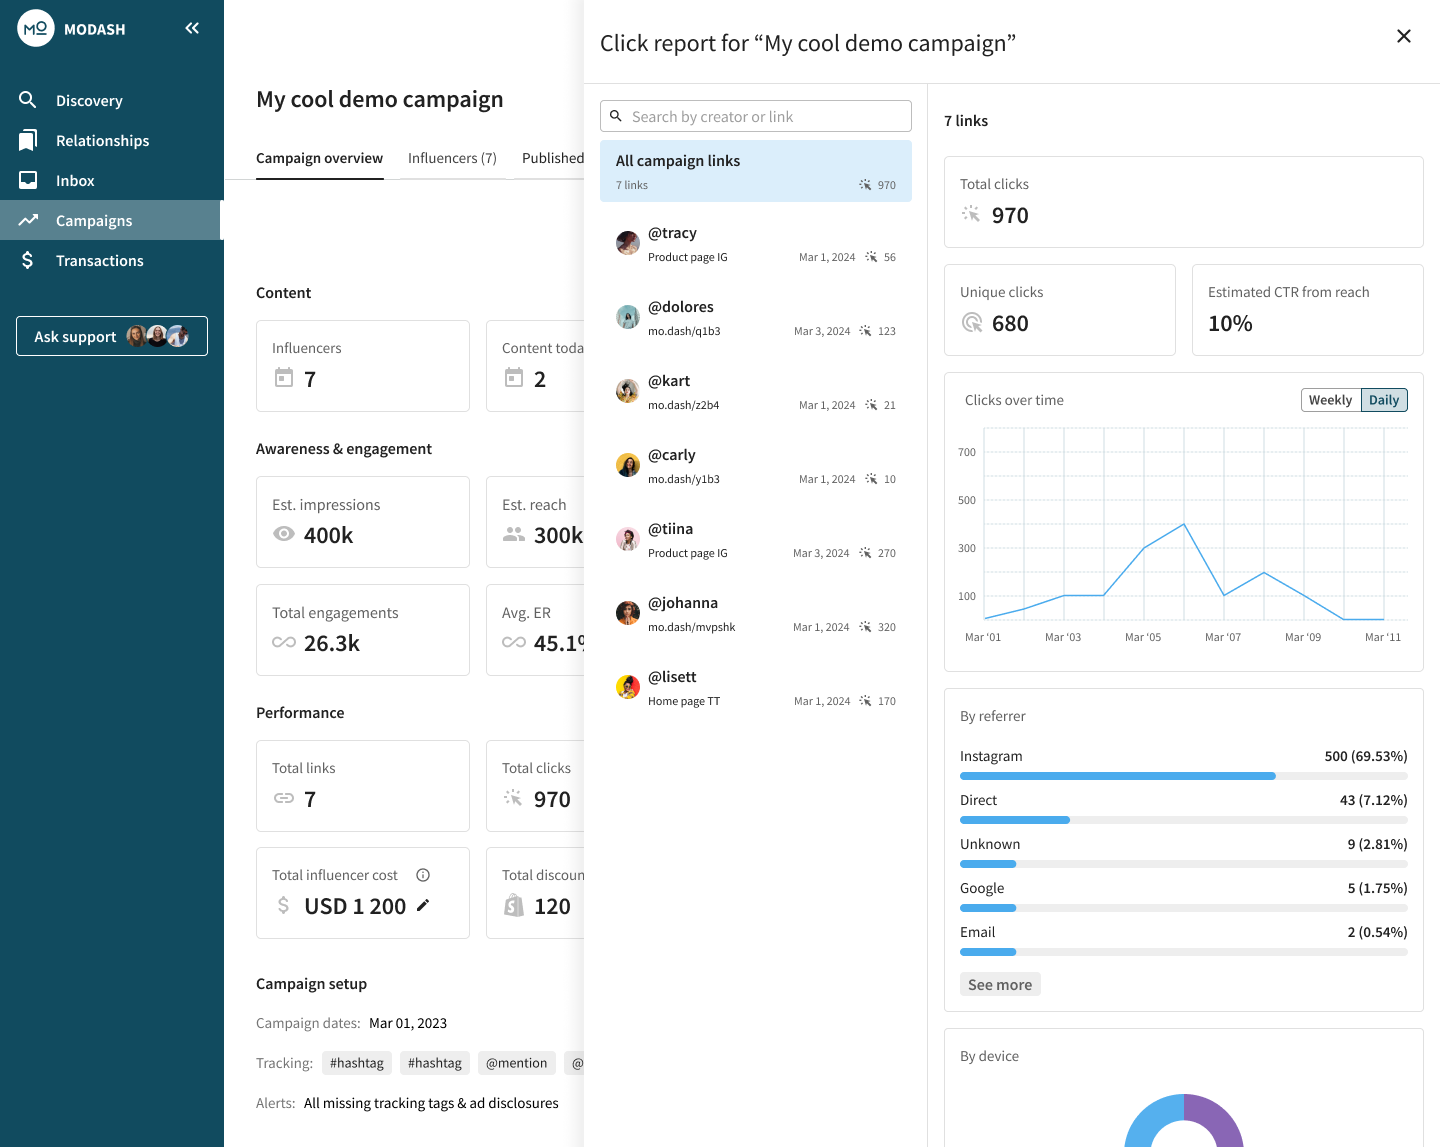Viewport: 1440px width, 1147px height.
Task: Open All missing tracking tags link
Action: pyautogui.click(x=431, y=1103)
